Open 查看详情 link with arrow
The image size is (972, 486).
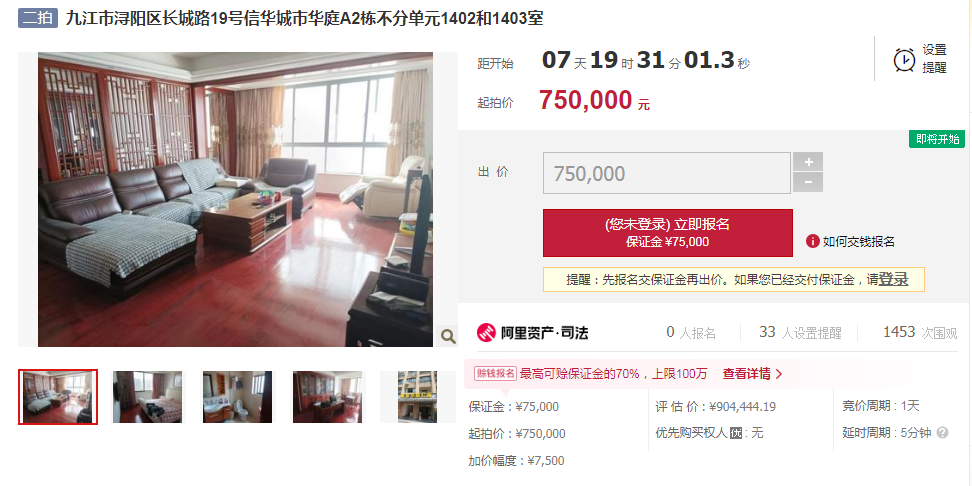coord(753,374)
